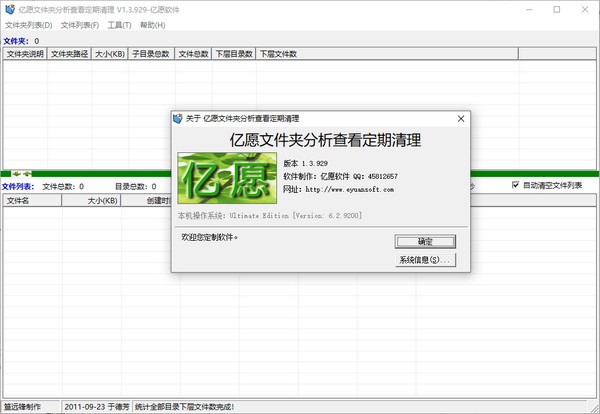Click website text http://www.eyuansoft.com
The image size is (600, 414).
349,189
